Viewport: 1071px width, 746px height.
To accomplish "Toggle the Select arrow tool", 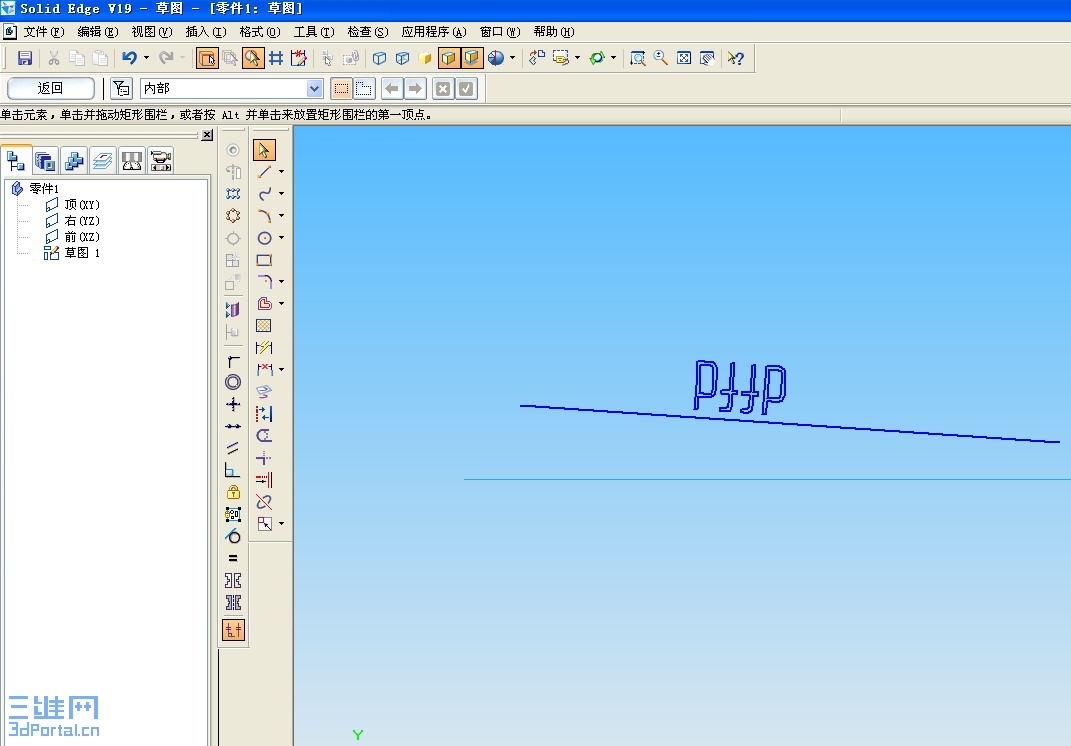I will tap(264, 150).
